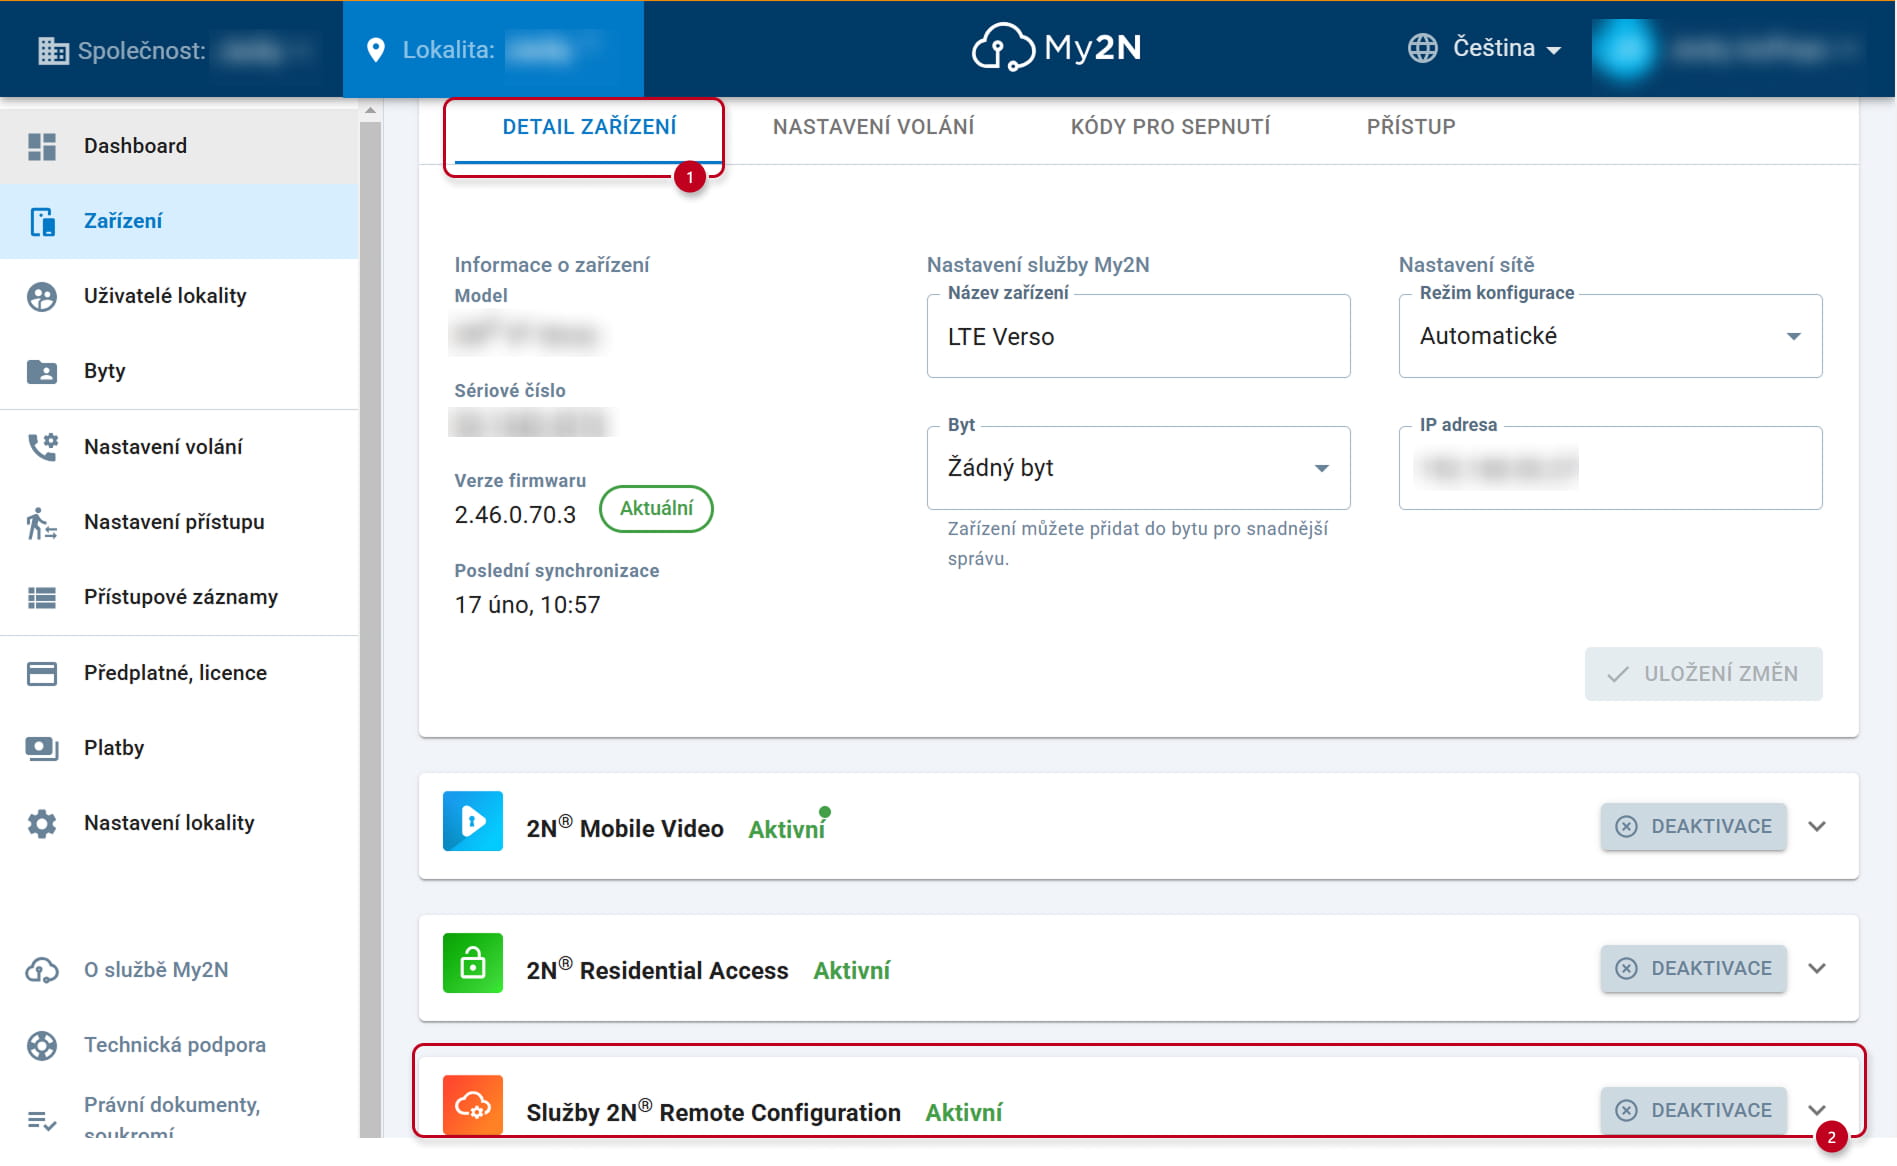
Task: Expand the 2N Residential Access section
Action: click(x=1817, y=968)
